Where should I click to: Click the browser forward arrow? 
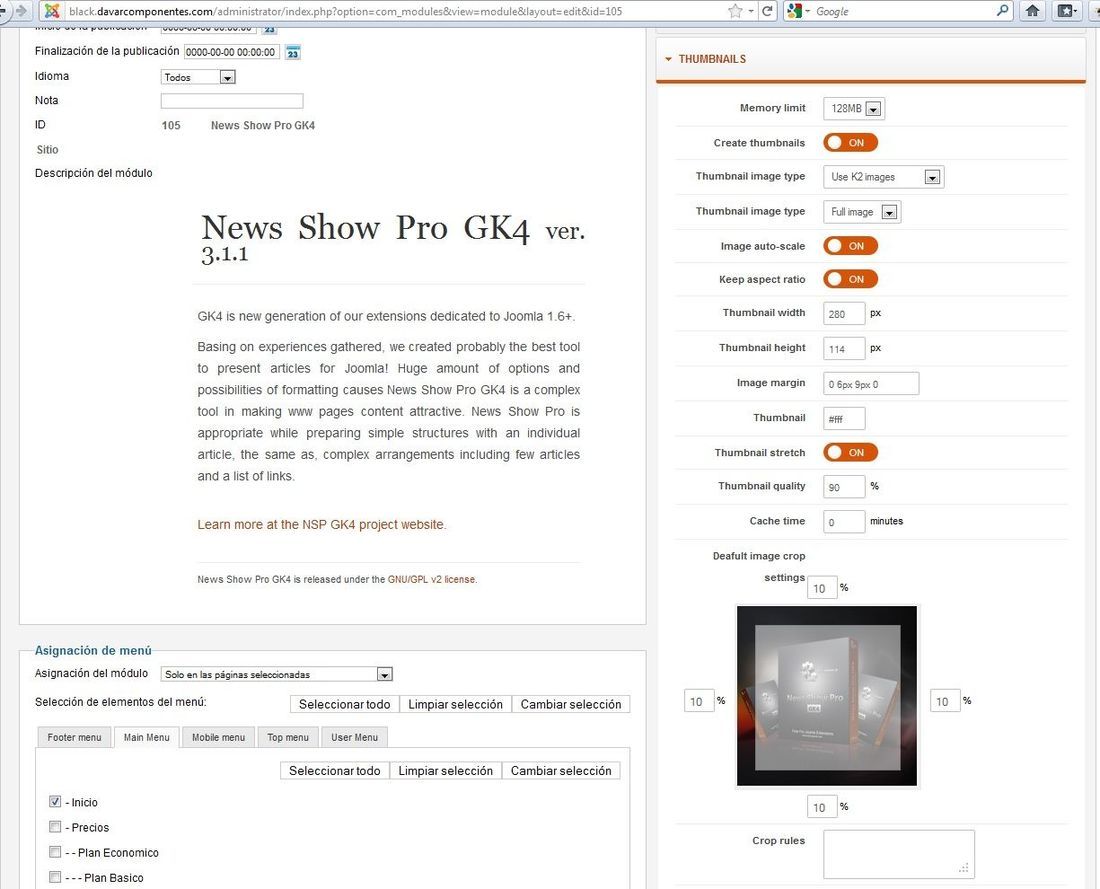(21, 11)
